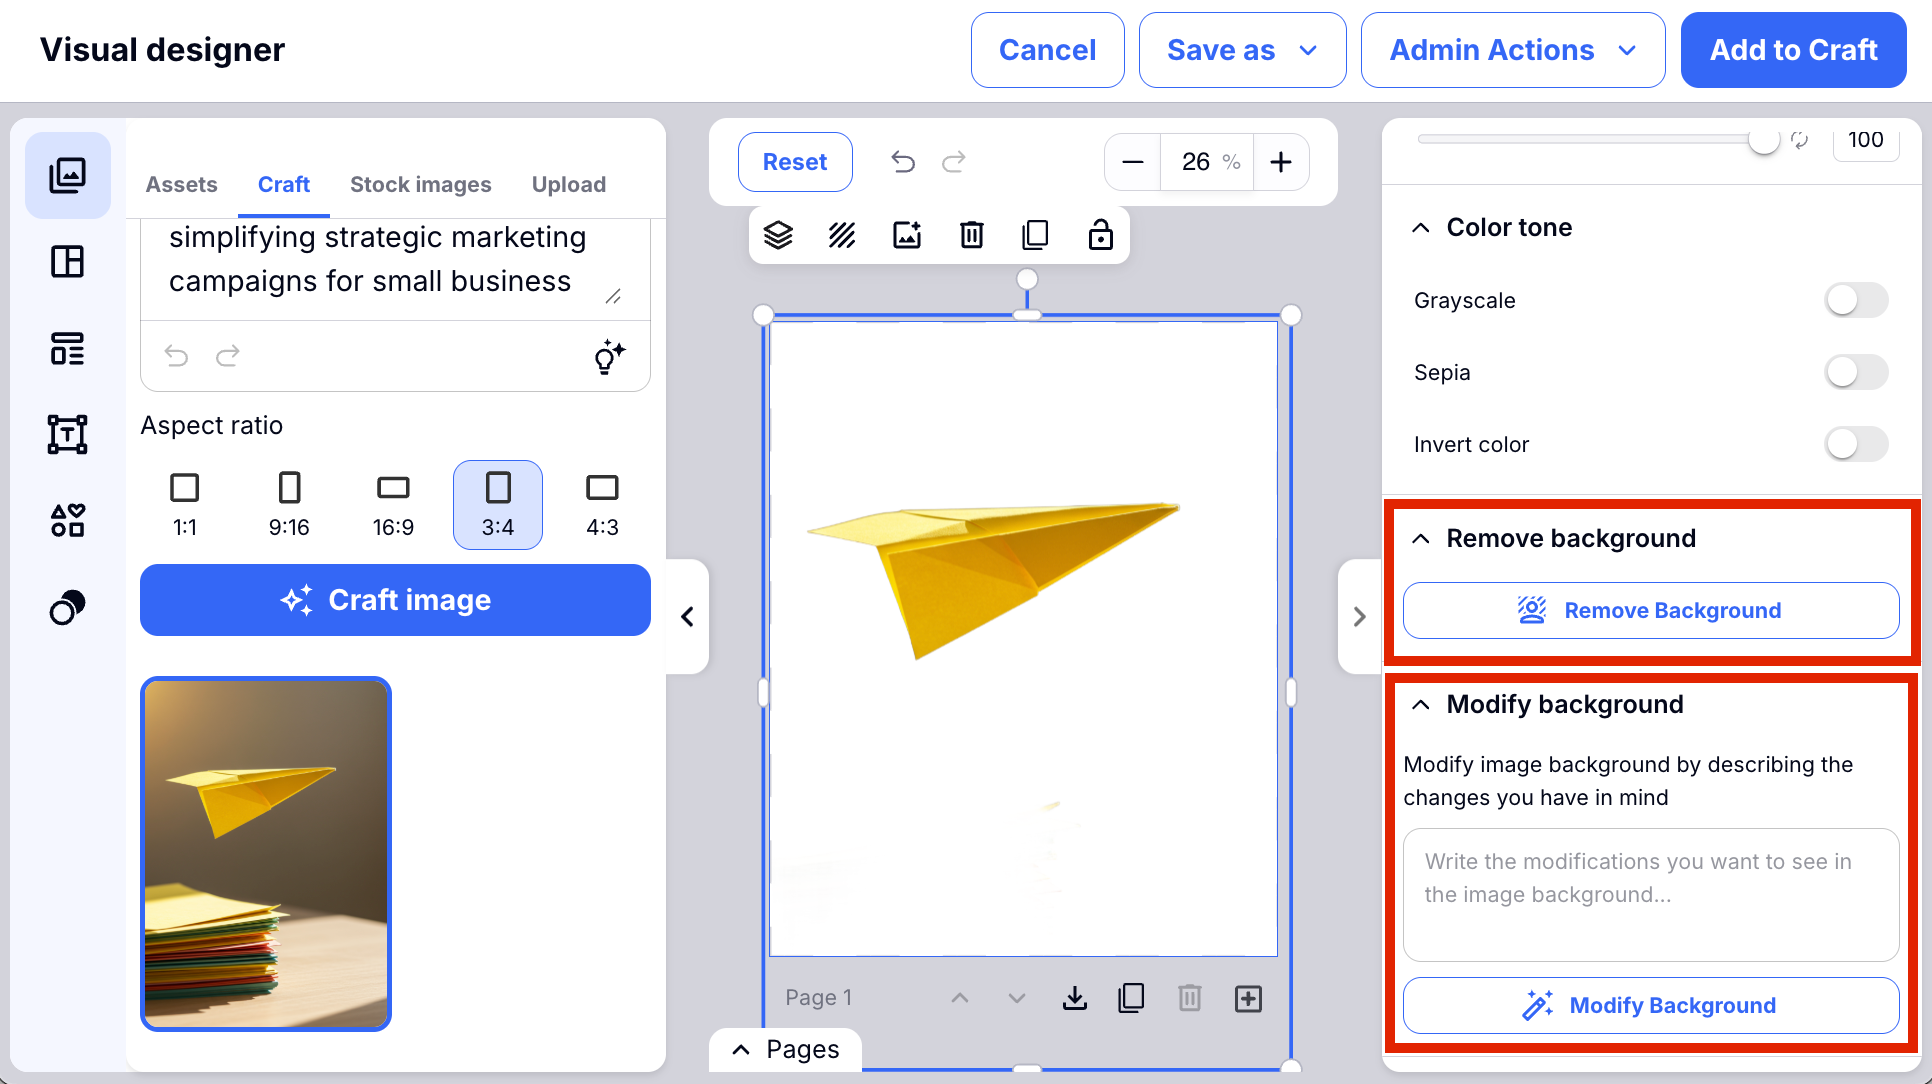Image resolution: width=1932 pixels, height=1084 pixels.
Task: Click the lightbulb prompt suggestion icon
Action: pyautogui.click(x=609, y=356)
